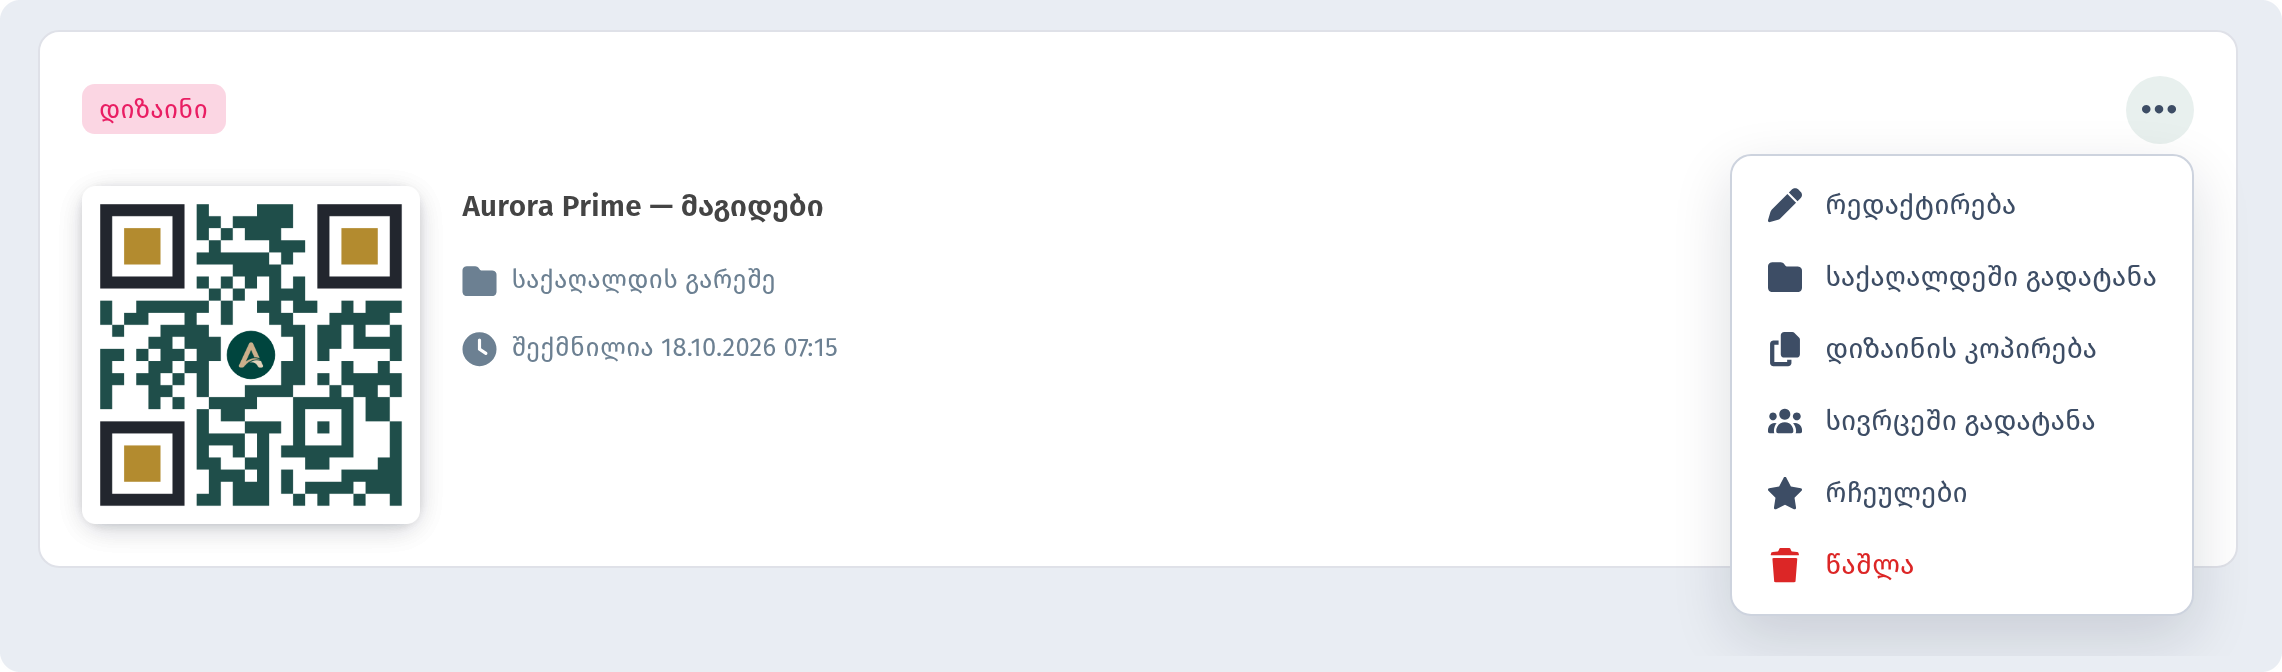
Task: Click the gray folder icon beside საქაღალდის გარეშე
Action: click(479, 281)
